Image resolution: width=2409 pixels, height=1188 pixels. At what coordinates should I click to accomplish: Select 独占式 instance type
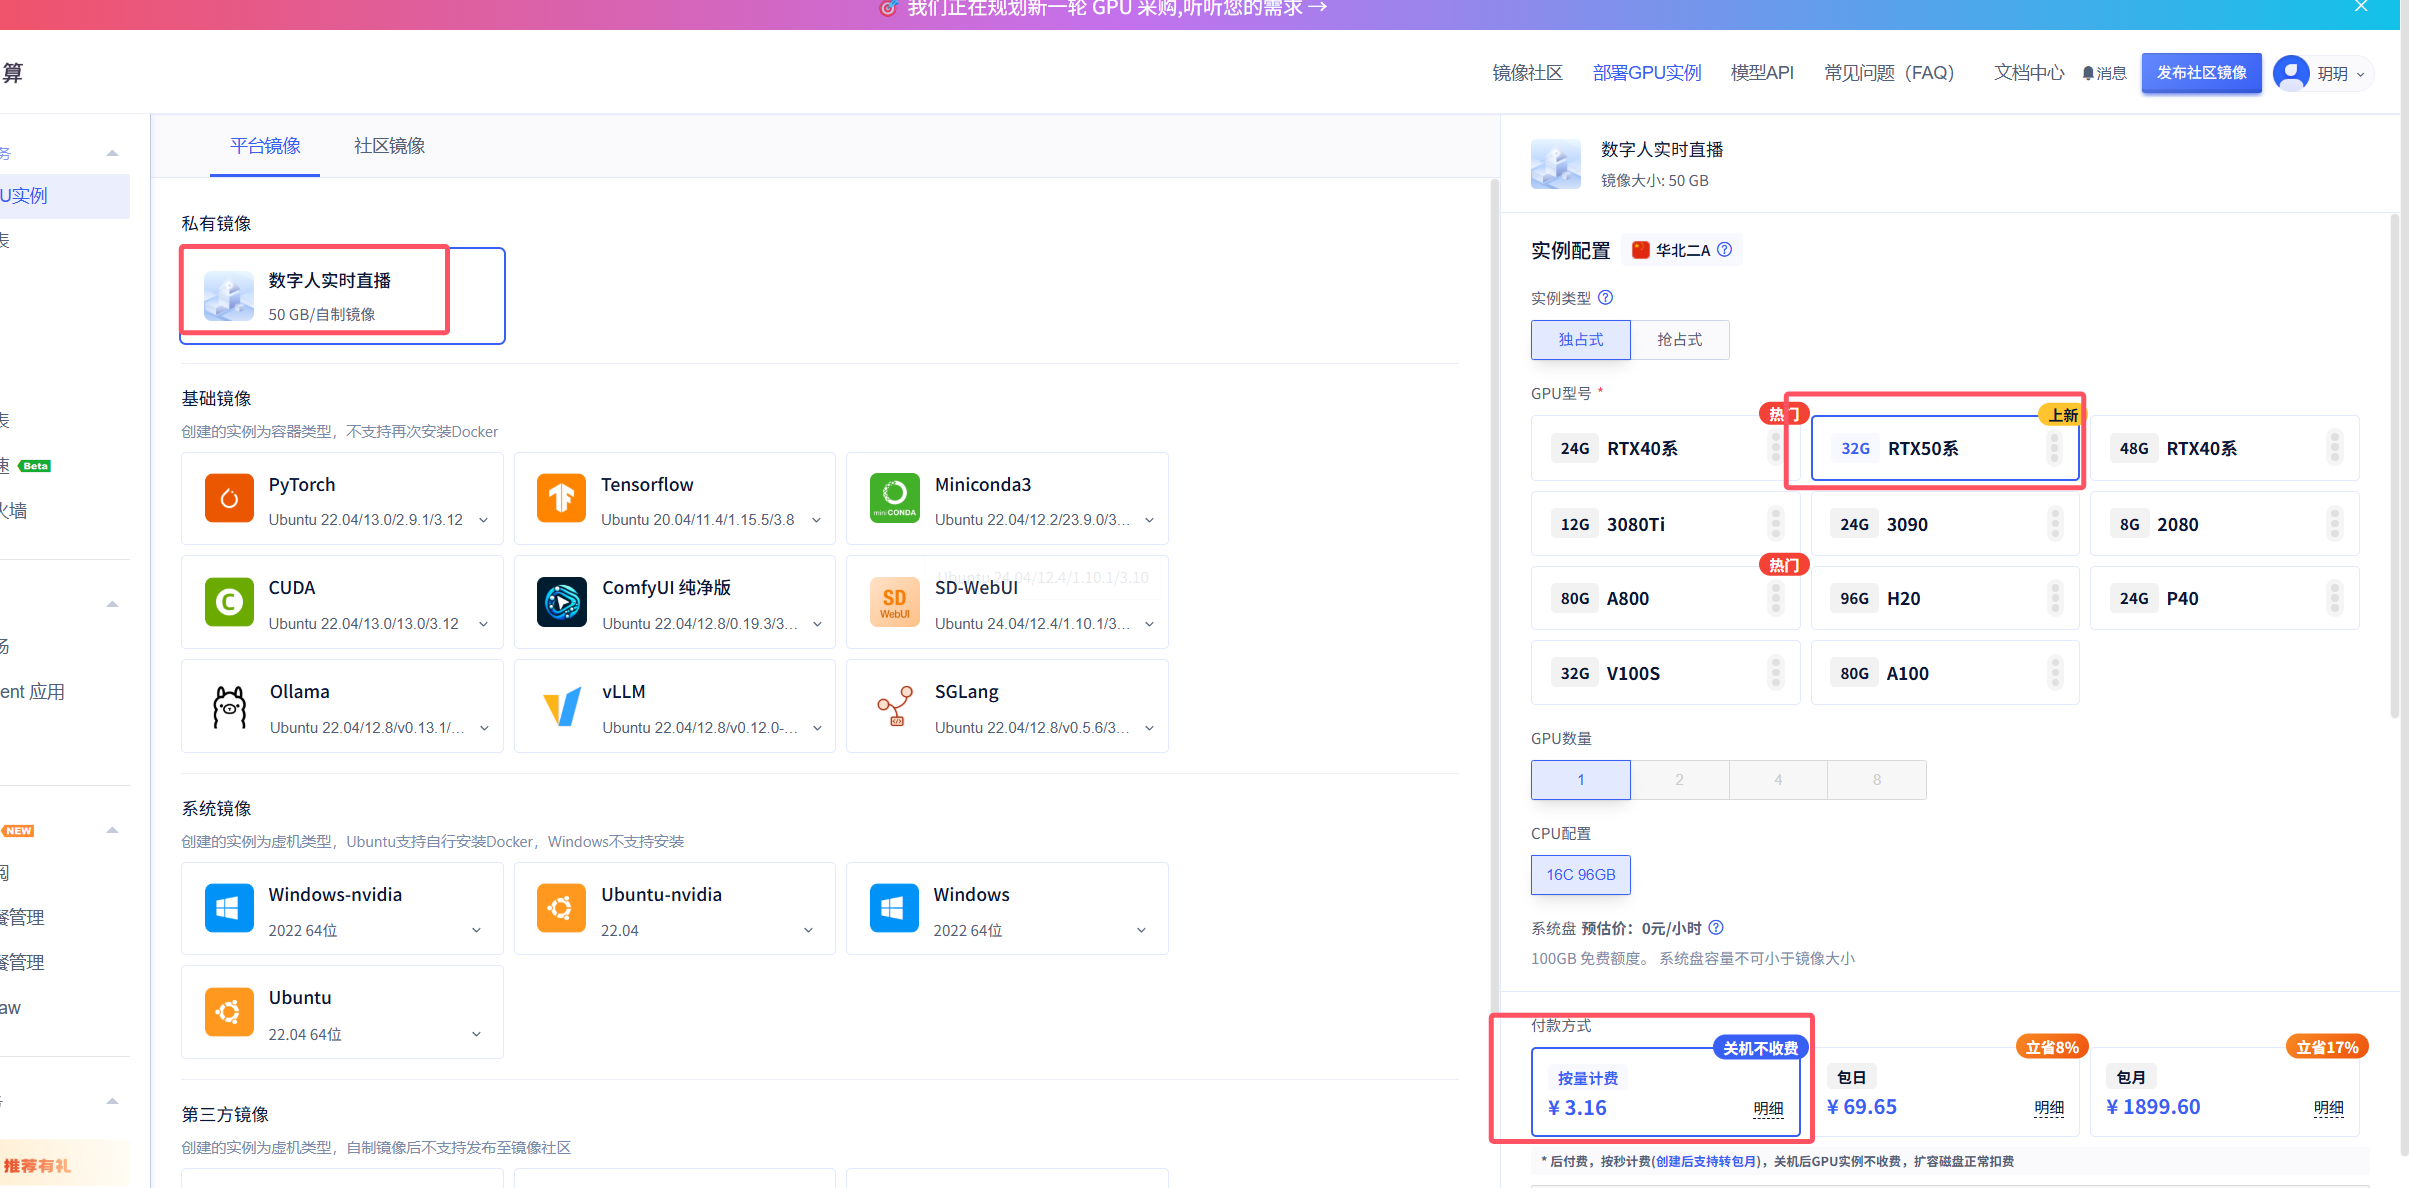tap(1581, 340)
